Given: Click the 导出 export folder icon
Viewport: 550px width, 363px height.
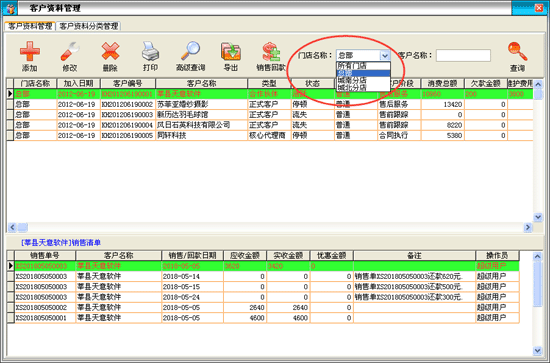Looking at the screenshot, I should click(231, 51).
